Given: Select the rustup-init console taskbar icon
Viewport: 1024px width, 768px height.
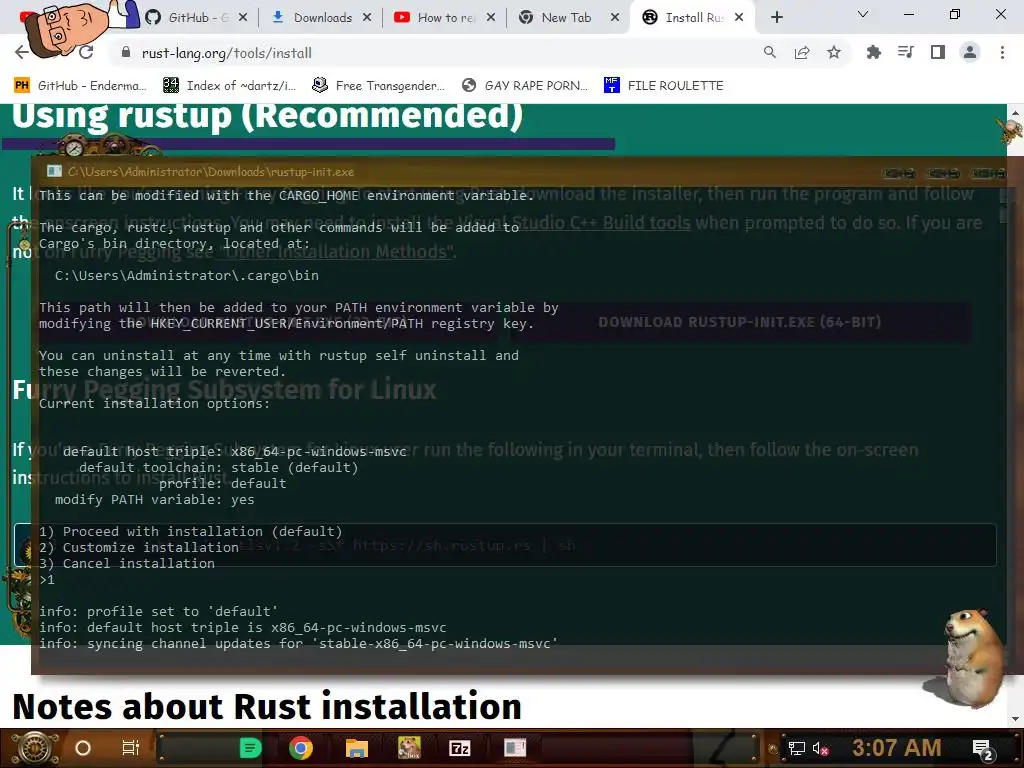Looking at the screenshot, I should point(515,748).
